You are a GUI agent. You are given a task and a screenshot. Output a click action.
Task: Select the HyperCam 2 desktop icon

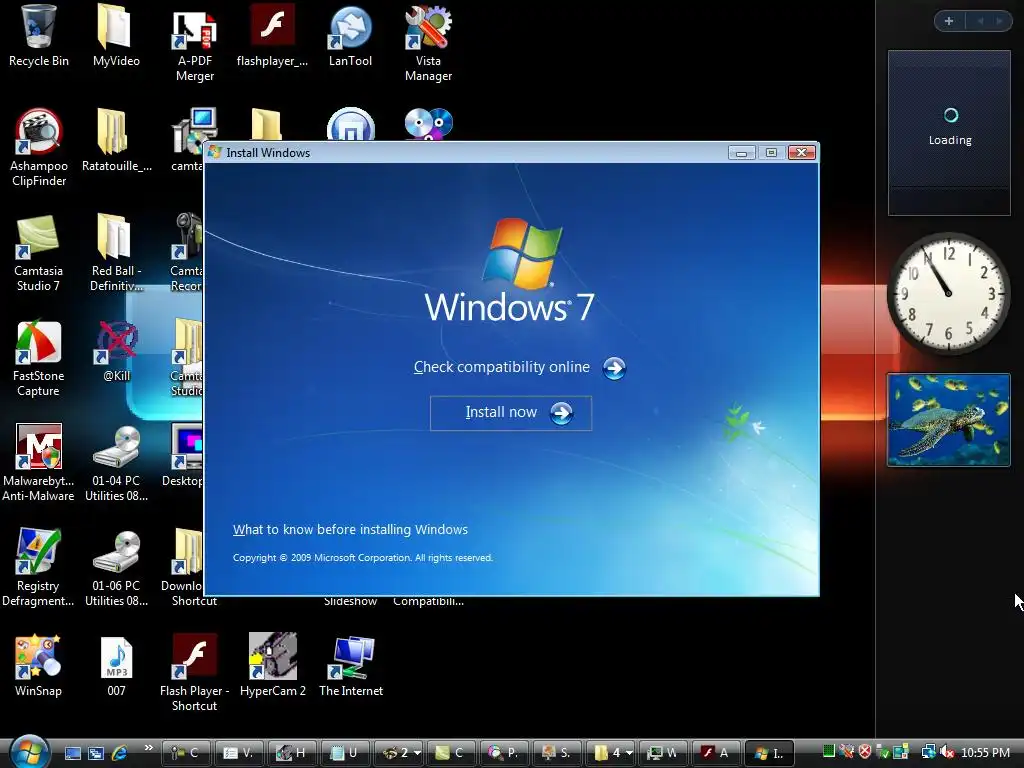pos(272,666)
